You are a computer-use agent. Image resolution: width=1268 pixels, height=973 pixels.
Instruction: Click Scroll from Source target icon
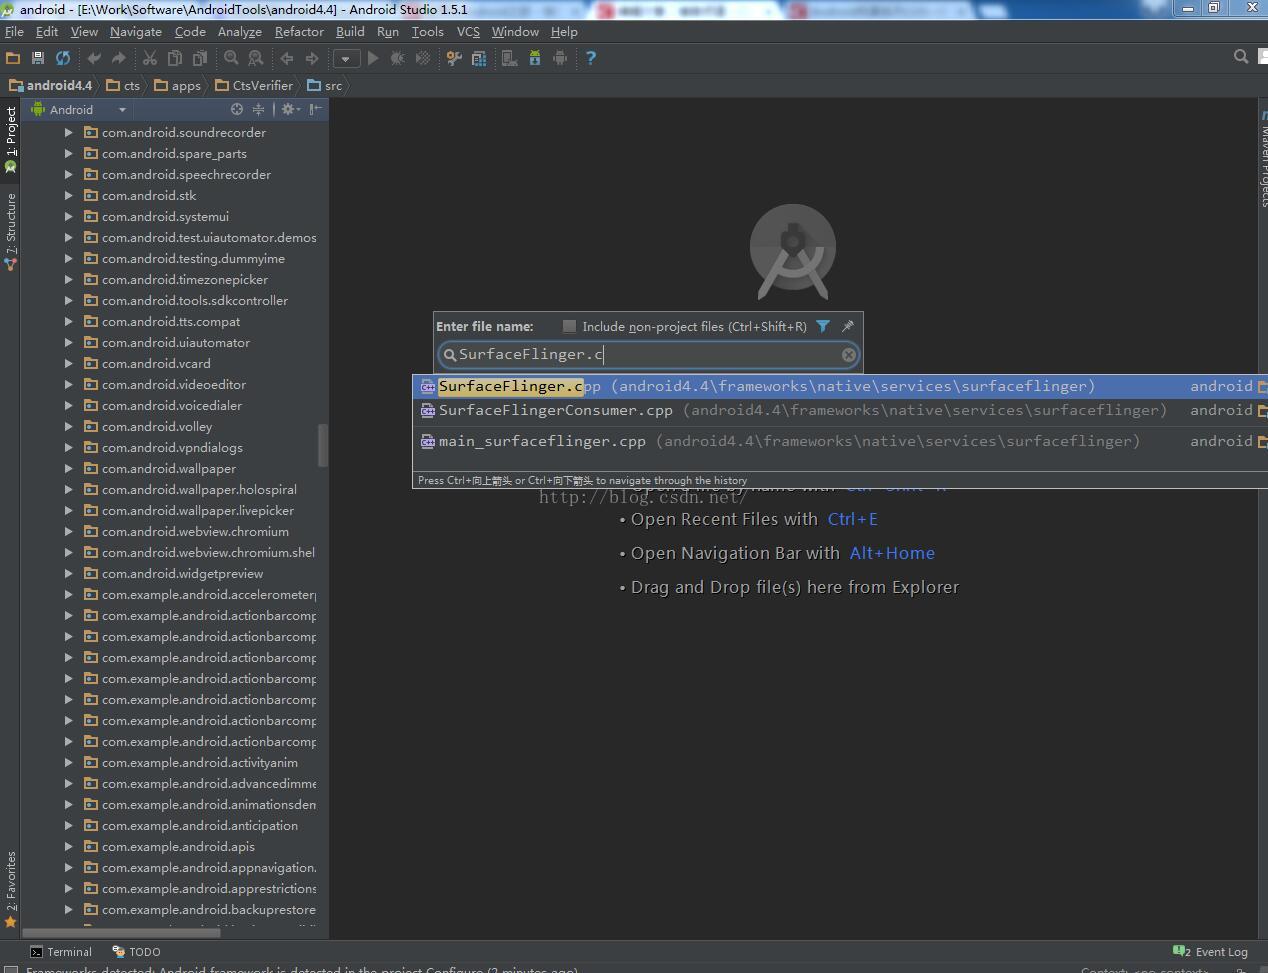pos(237,109)
